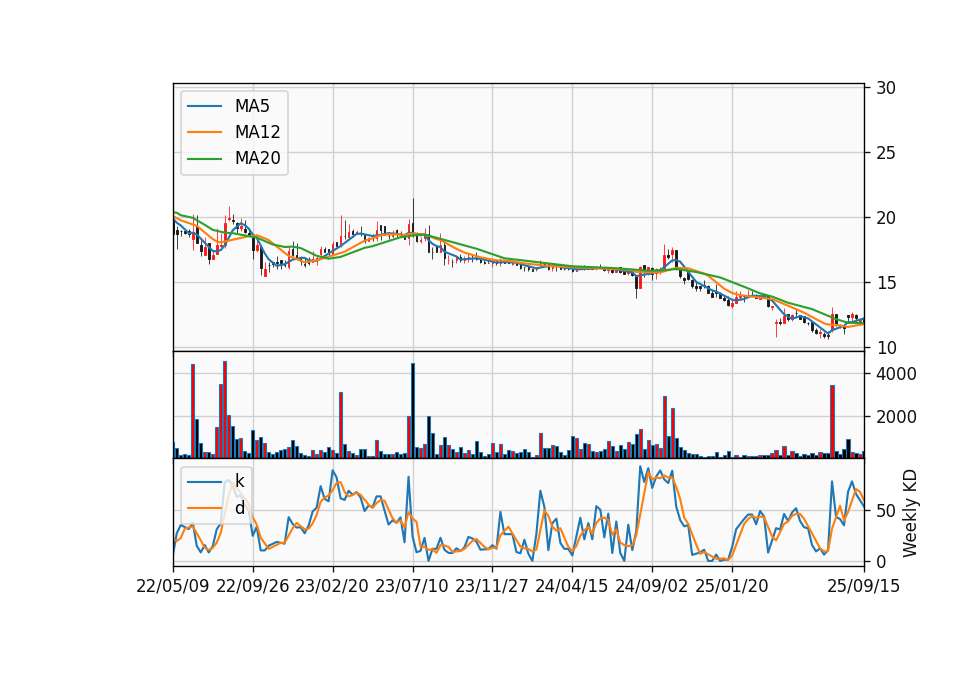Click the 23/07/10 date tick label

pos(412,586)
